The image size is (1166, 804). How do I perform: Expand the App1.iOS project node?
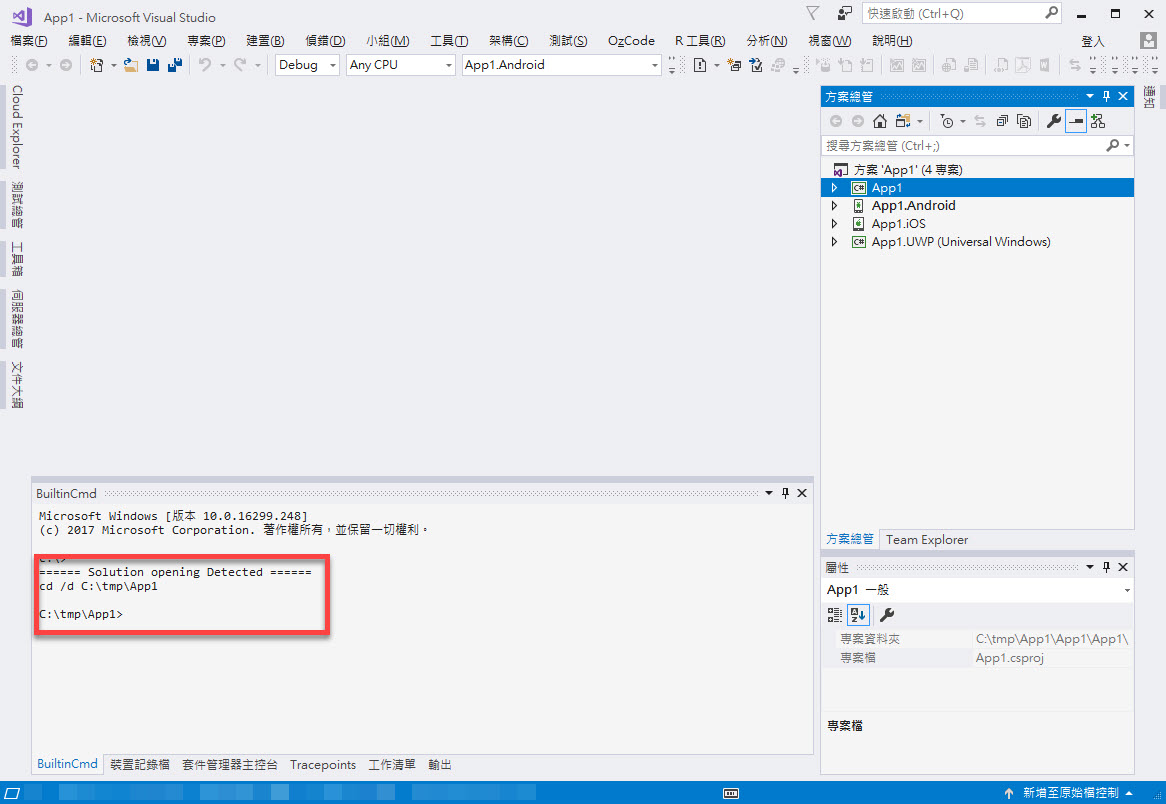[834, 224]
